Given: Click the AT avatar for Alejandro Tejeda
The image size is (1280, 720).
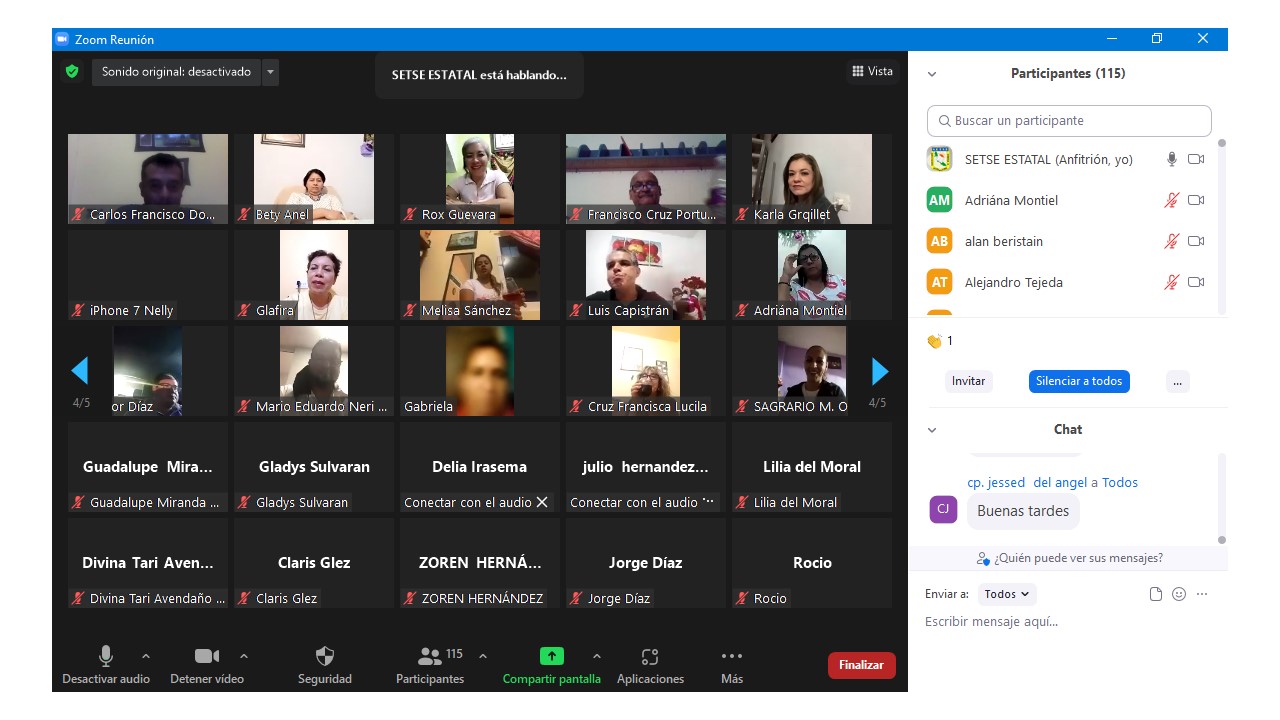Looking at the screenshot, I should [939, 282].
